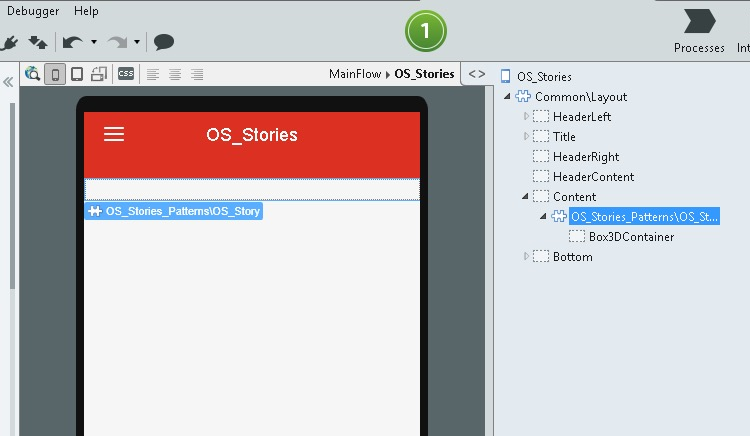The image size is (750, 436).
Task: Open the Processes tab
Action: point(699,31)
